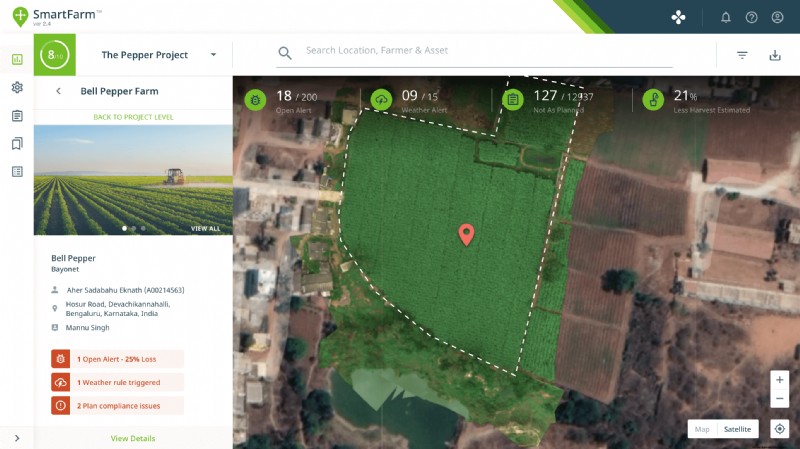Viewport: 800px width, 449px height.
Task: Expand The Pepper Project dropdown
Action: pyautogui.click(x=213, y=55)
